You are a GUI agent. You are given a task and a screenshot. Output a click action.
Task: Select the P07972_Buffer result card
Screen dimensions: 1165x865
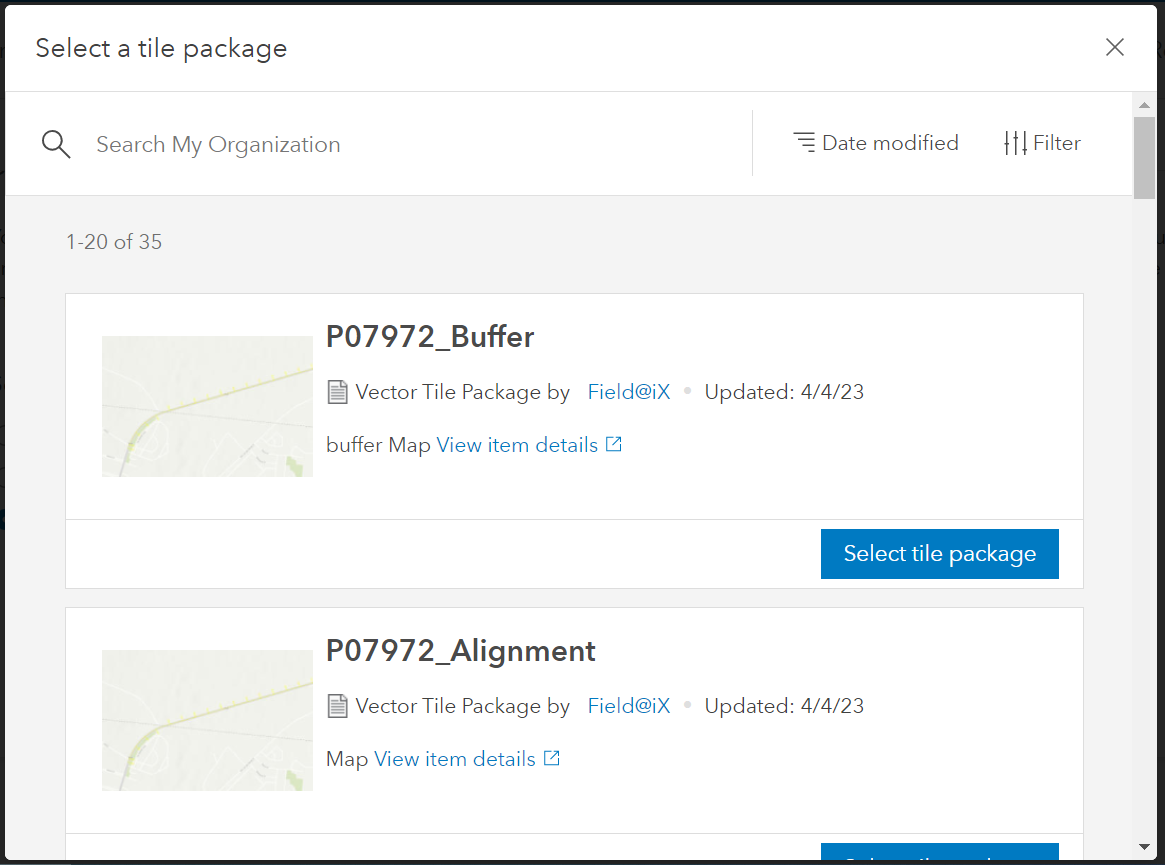point(939,553)
